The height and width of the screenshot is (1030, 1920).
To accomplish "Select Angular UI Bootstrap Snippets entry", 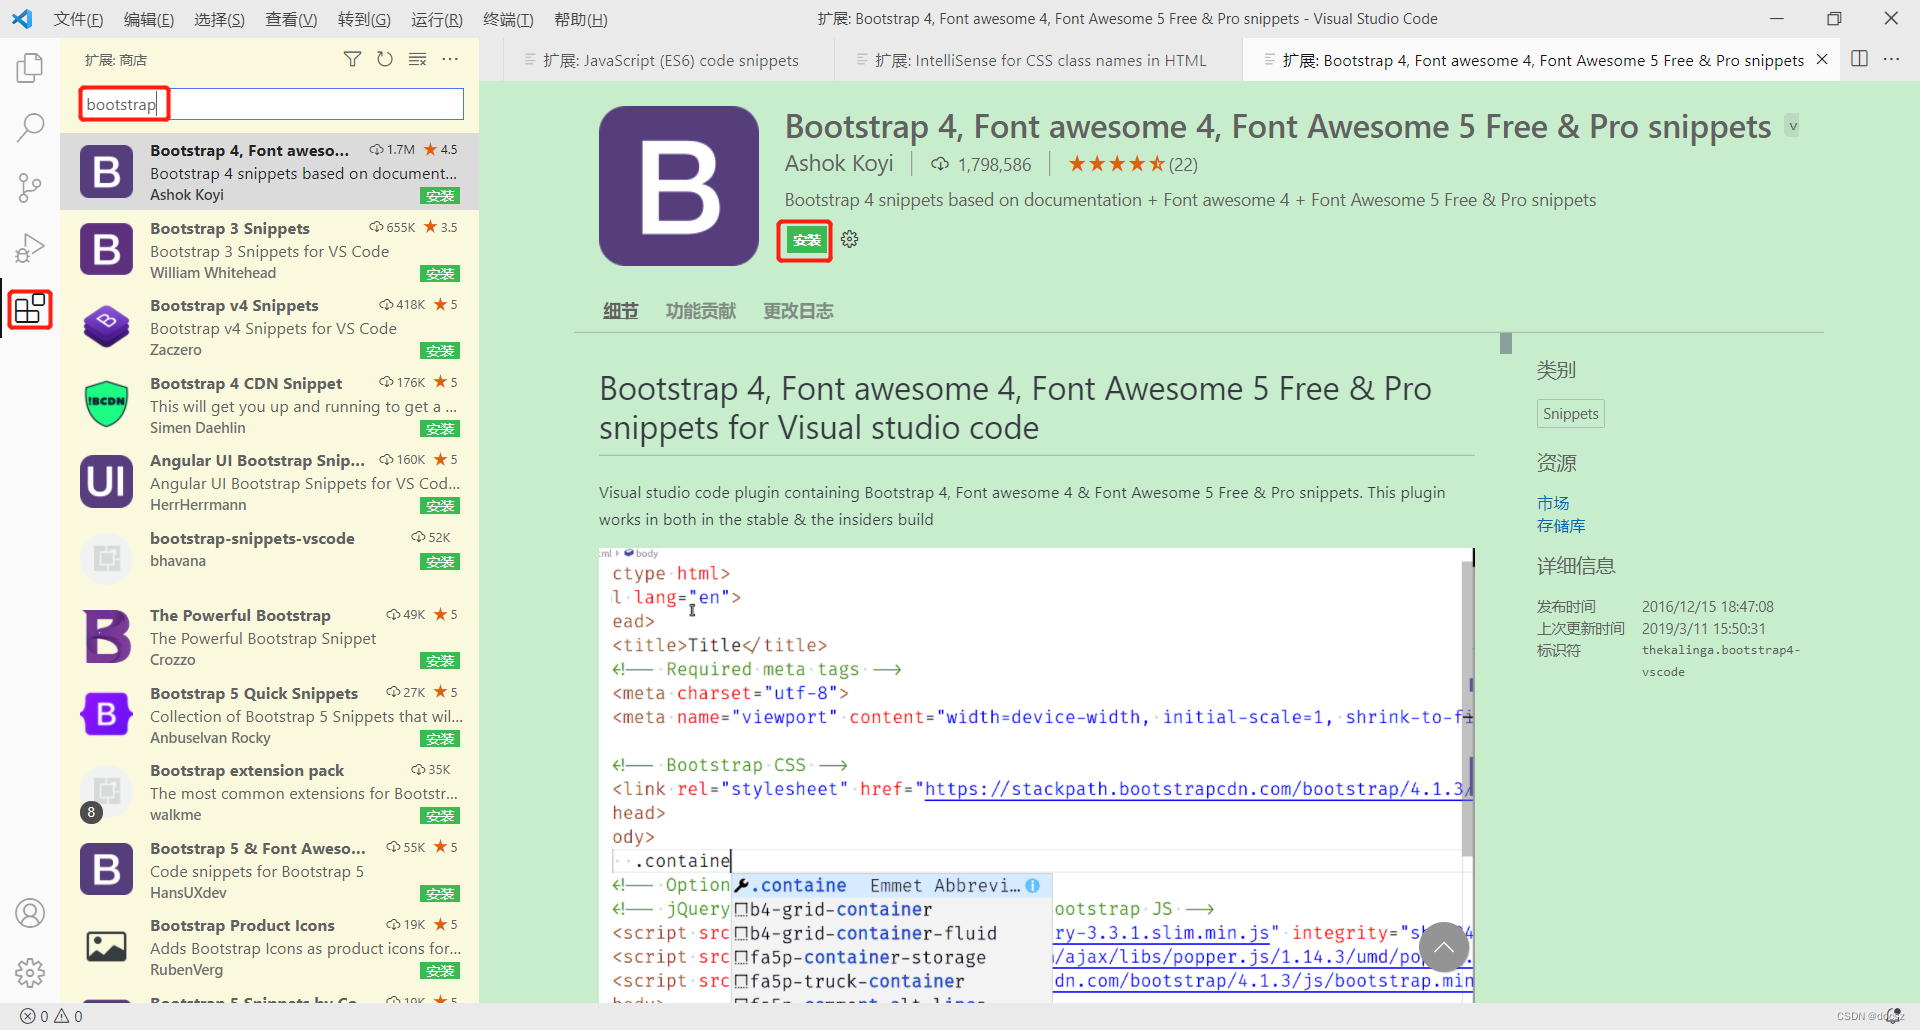I will [269, 482].
